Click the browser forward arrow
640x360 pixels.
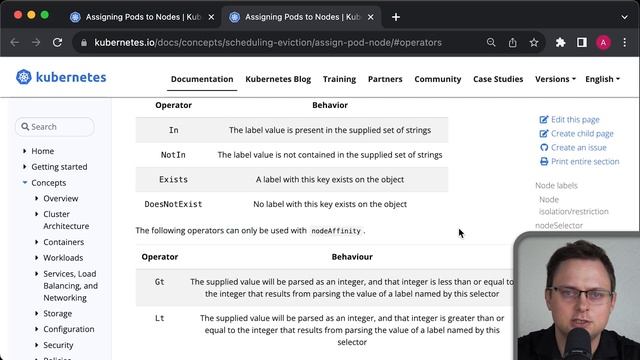(x=36, y=42)
